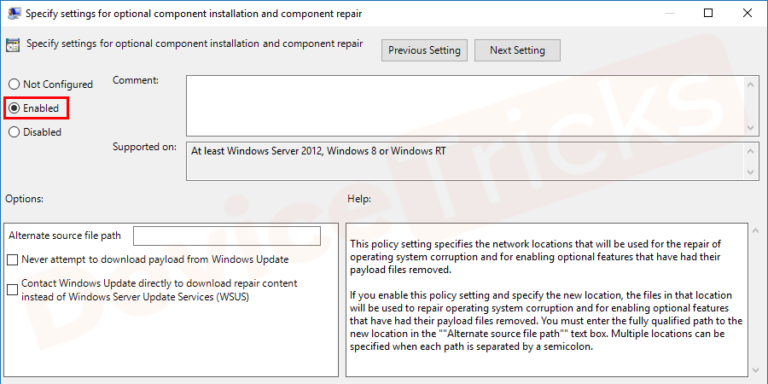The image size is (768, 384).
Task: Click the Next Setting button
Action: pyautogui.click(x=517, y=50)
